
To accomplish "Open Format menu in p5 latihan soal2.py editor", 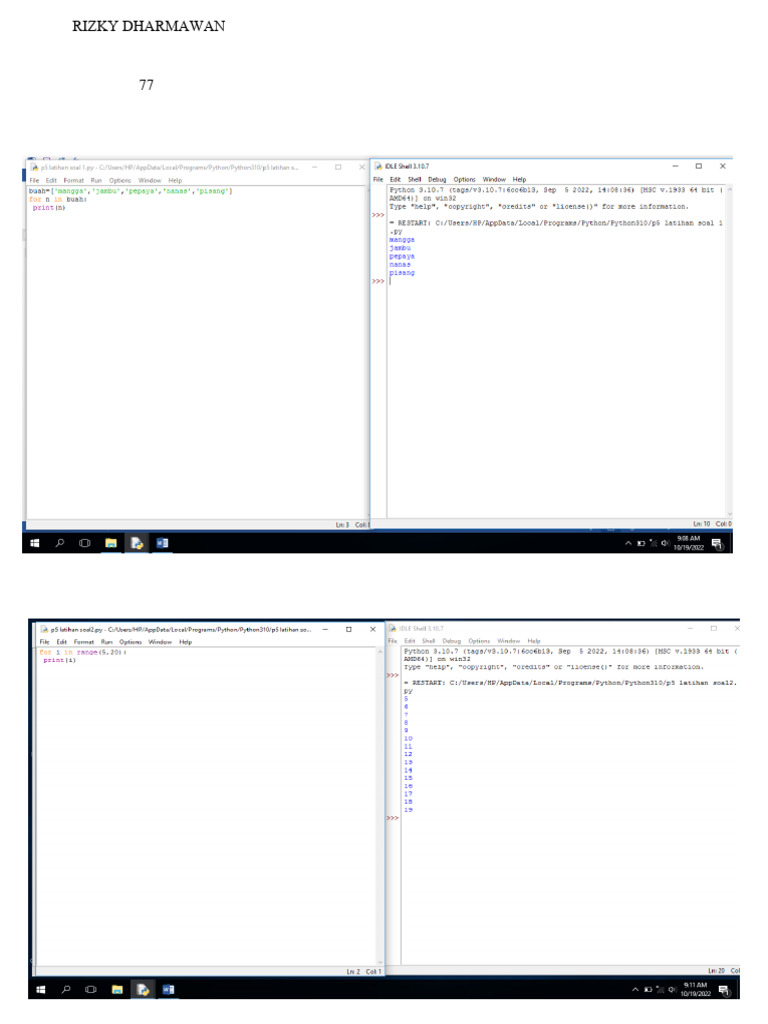I will coord(84,642).
